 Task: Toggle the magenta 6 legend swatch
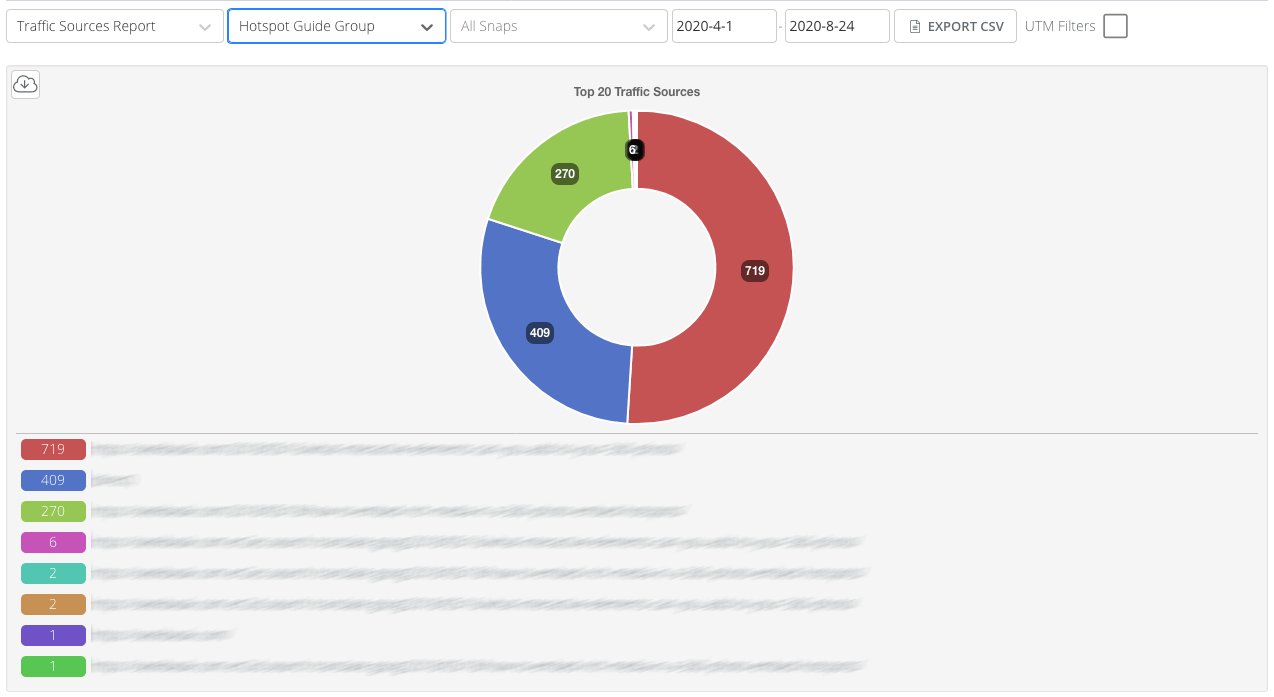(x=53, y=542)
